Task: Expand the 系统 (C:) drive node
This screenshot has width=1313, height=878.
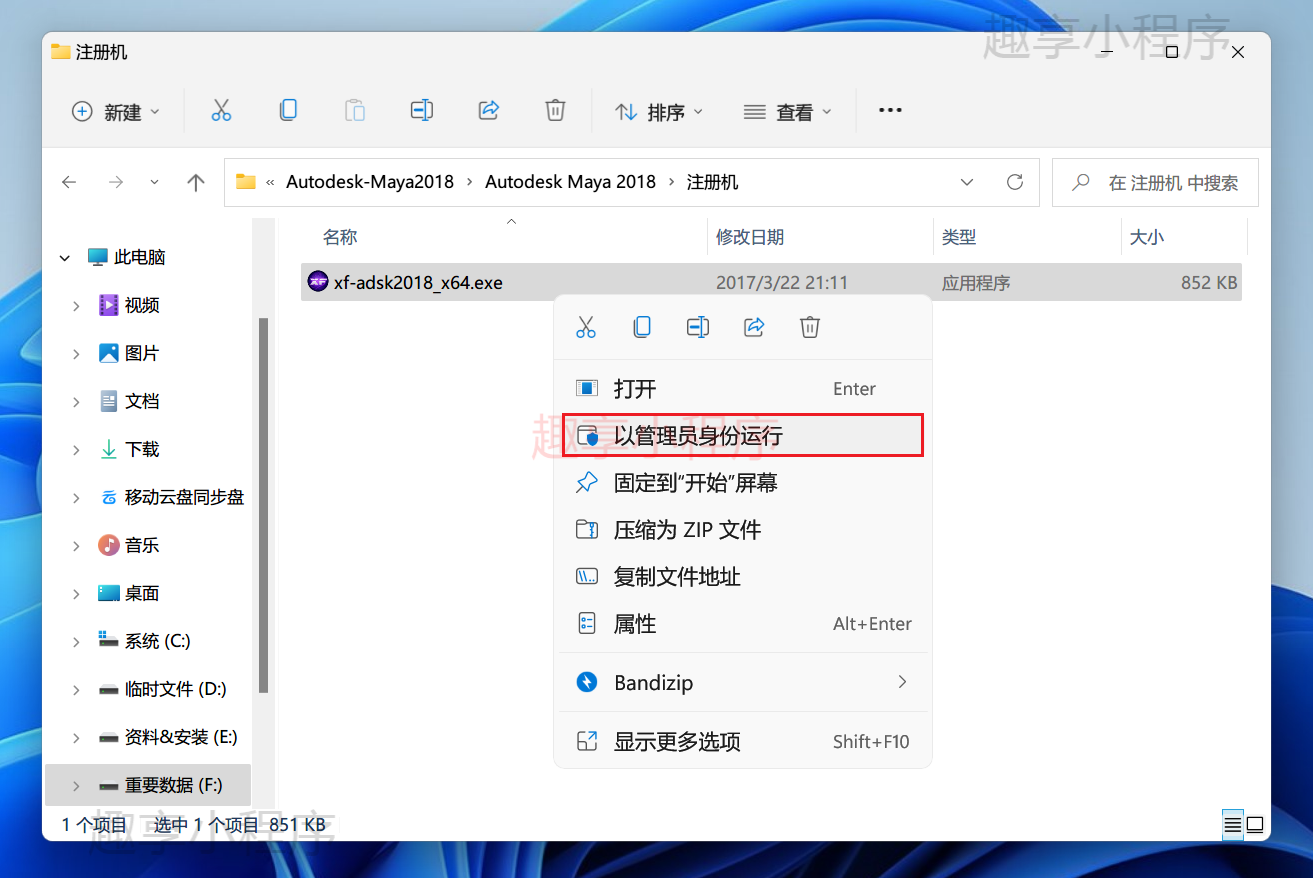Action: (x=76, y=642)
